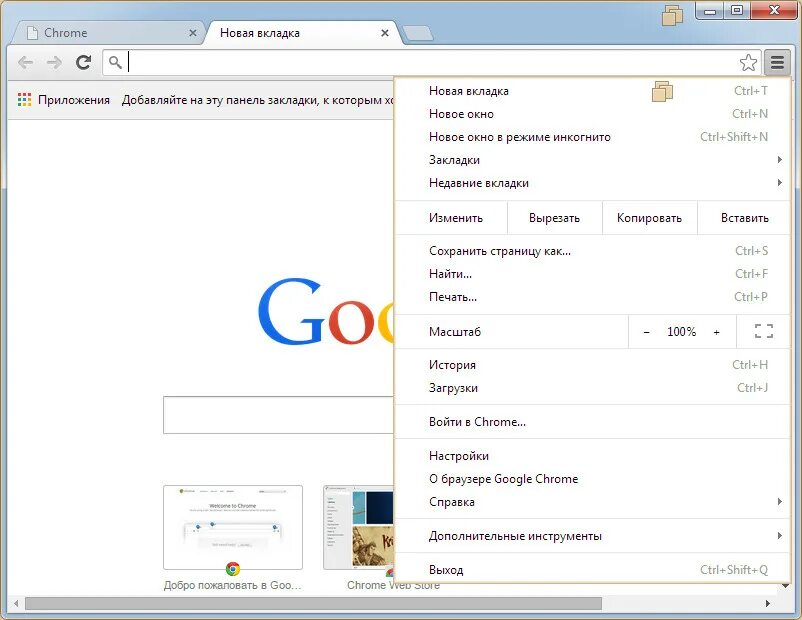Go forward with the right arrow icon
The image size is (802, 620).
pyautogui.click(x=54, y=63)
